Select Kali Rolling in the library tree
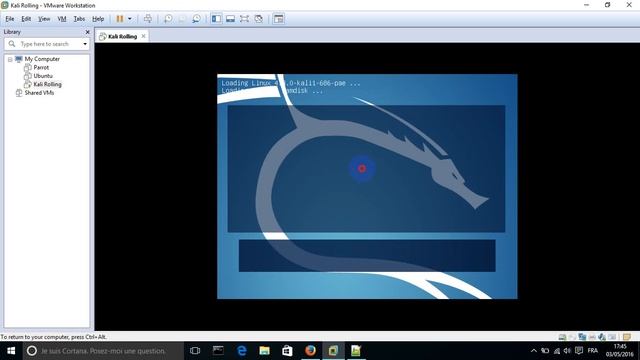Viewport: 640px width, 360px height. click(47, 84)
